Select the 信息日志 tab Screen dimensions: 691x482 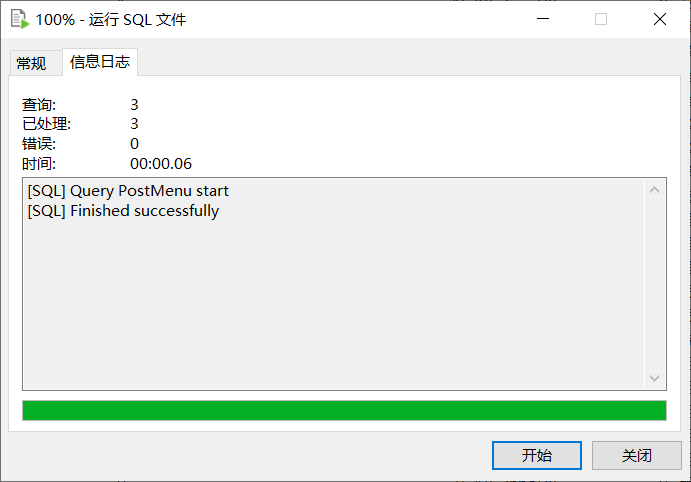100,62
